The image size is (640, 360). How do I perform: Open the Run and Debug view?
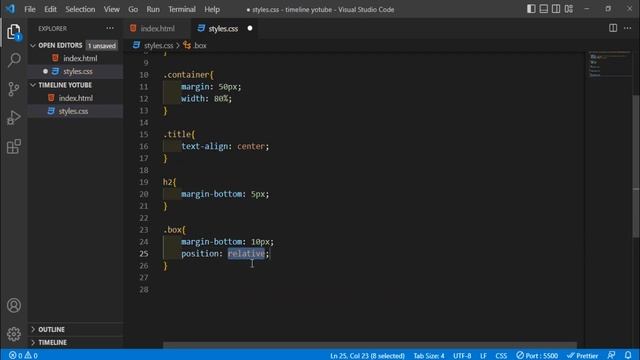click(14, 118)
